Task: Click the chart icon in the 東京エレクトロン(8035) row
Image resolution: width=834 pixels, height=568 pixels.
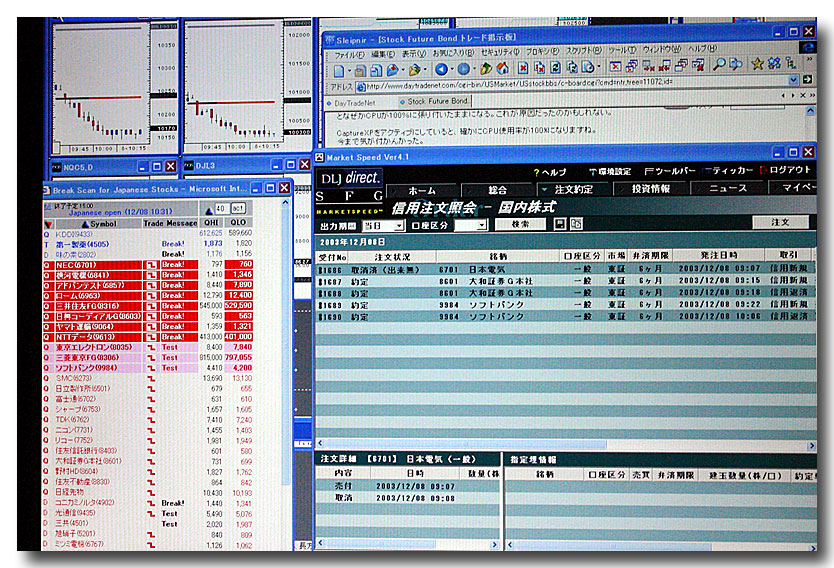Action: pos(151,347)
